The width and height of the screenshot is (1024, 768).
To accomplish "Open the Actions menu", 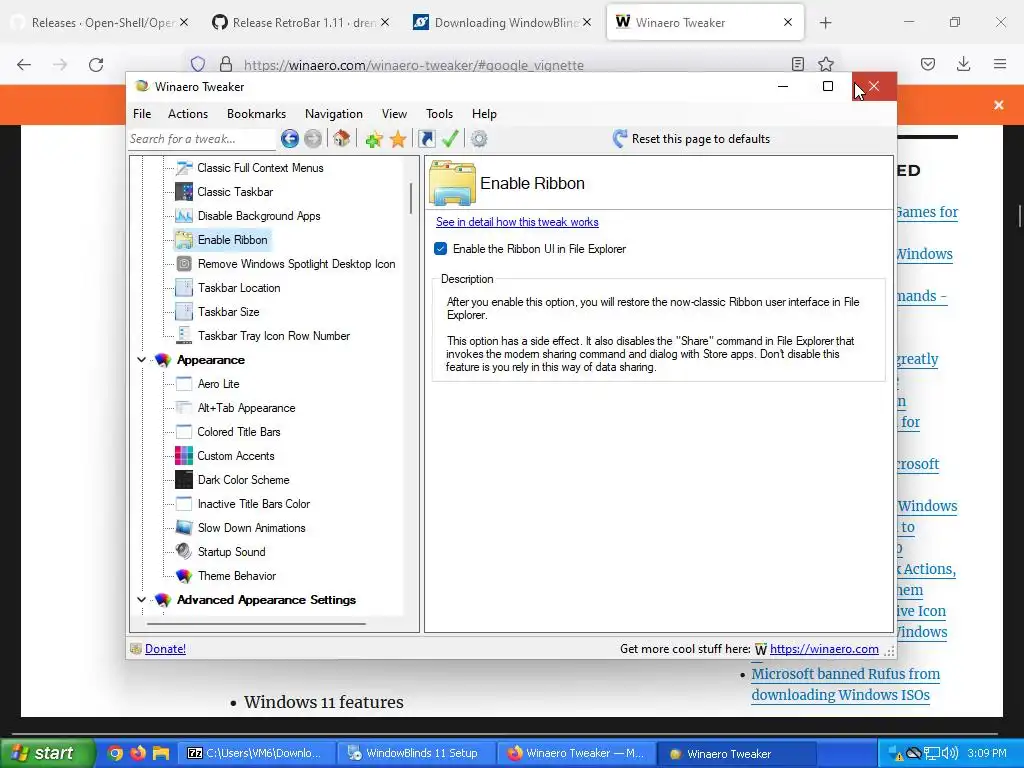I will [188, 114].
